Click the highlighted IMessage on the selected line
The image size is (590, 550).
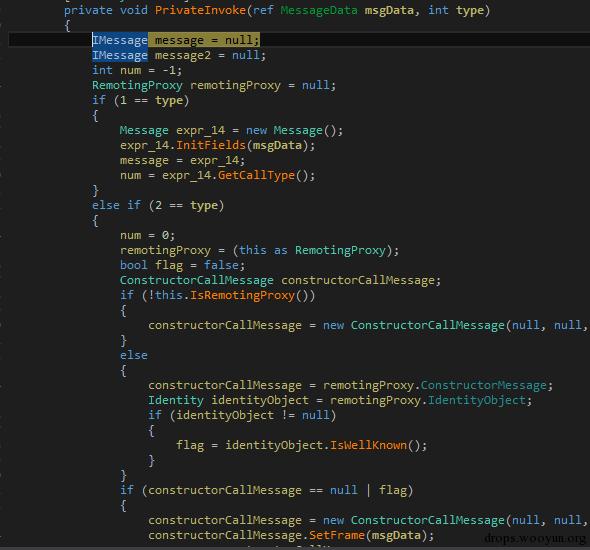pyautogui.click(x=120, y=40)
